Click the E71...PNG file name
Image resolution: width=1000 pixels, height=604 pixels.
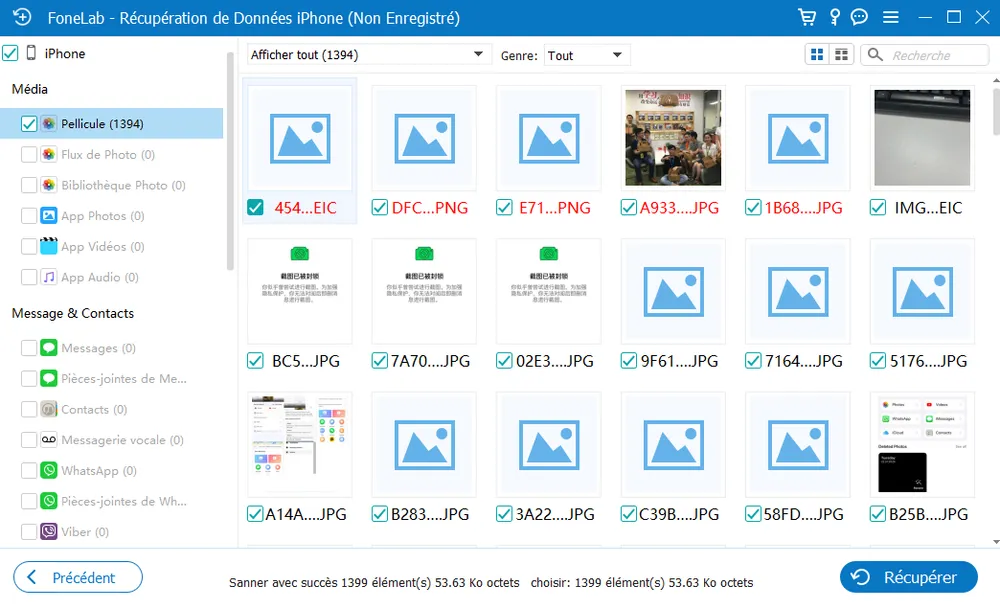pyautogui.click(x=555, y=208)
